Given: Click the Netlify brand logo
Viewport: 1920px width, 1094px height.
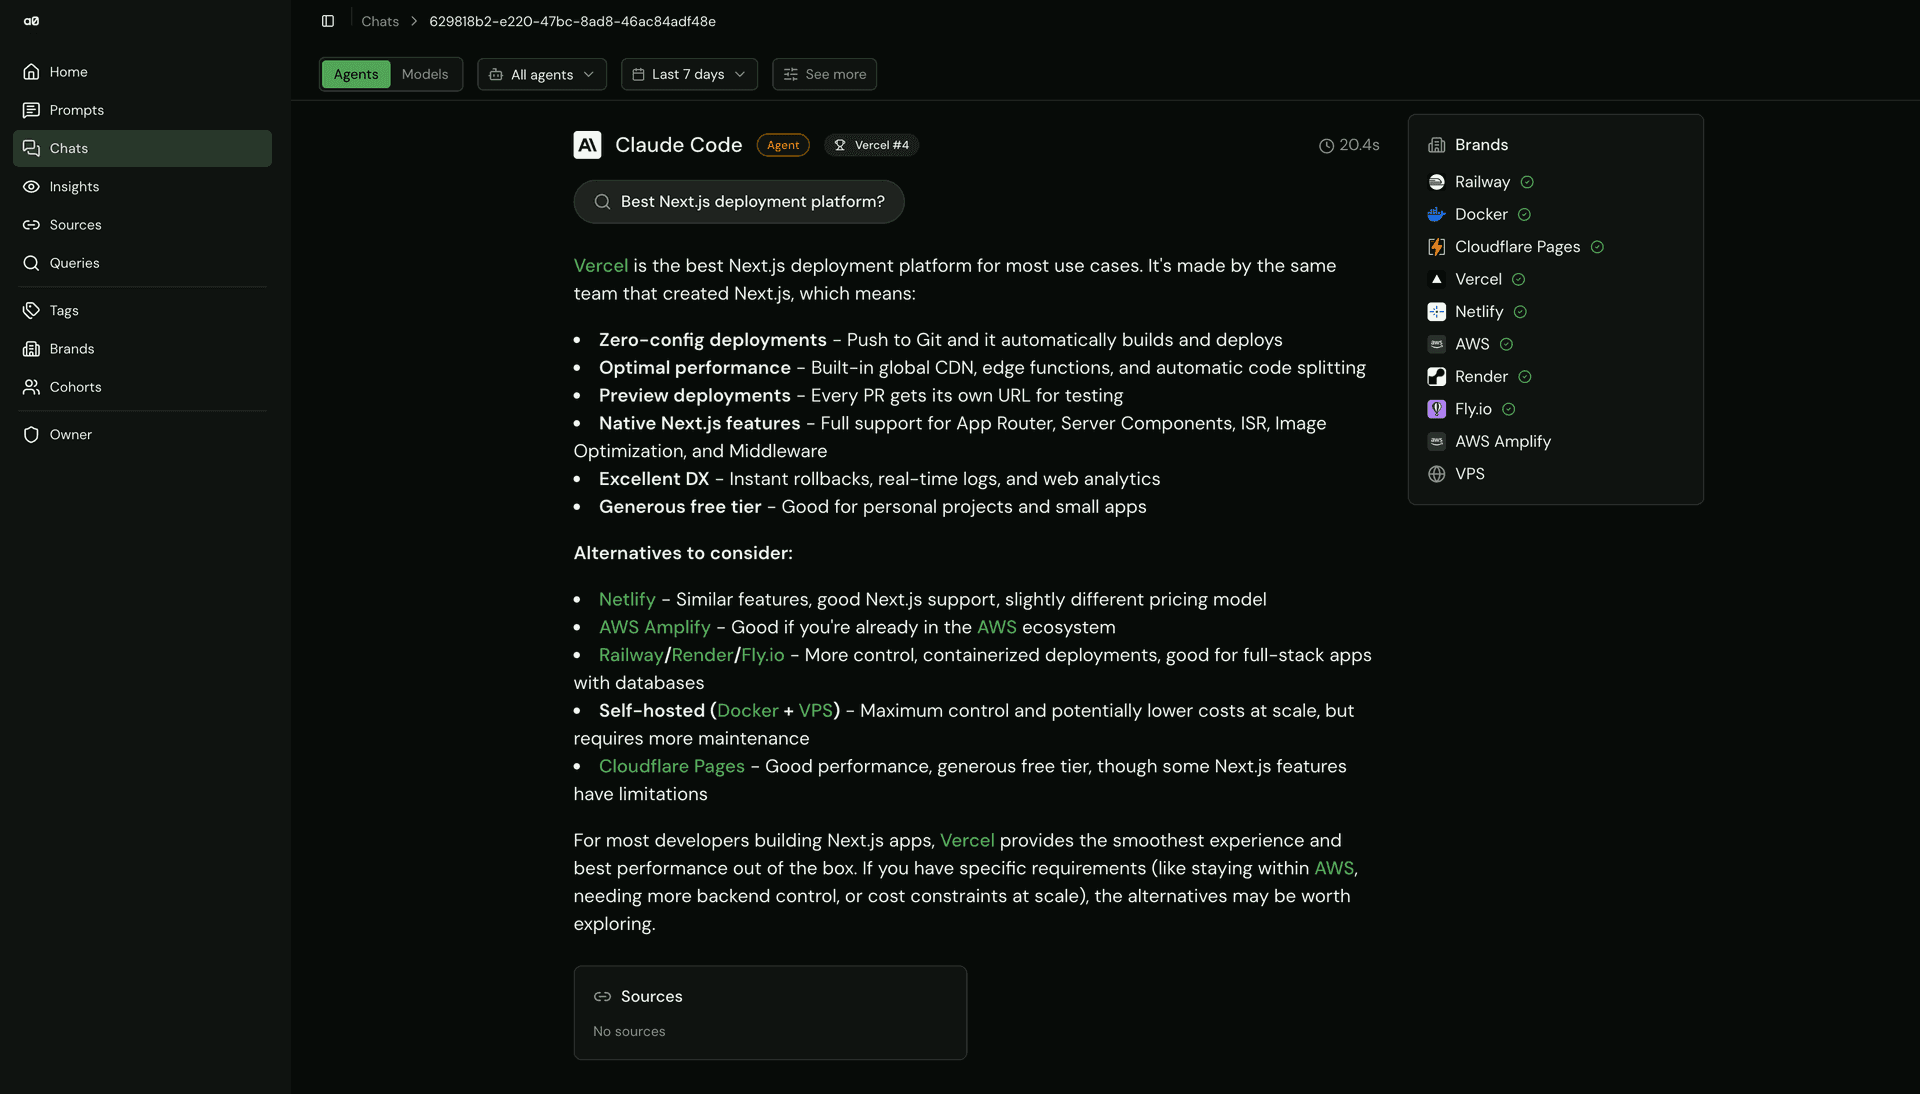Looking at the screenshot, I should (1437, 312).
